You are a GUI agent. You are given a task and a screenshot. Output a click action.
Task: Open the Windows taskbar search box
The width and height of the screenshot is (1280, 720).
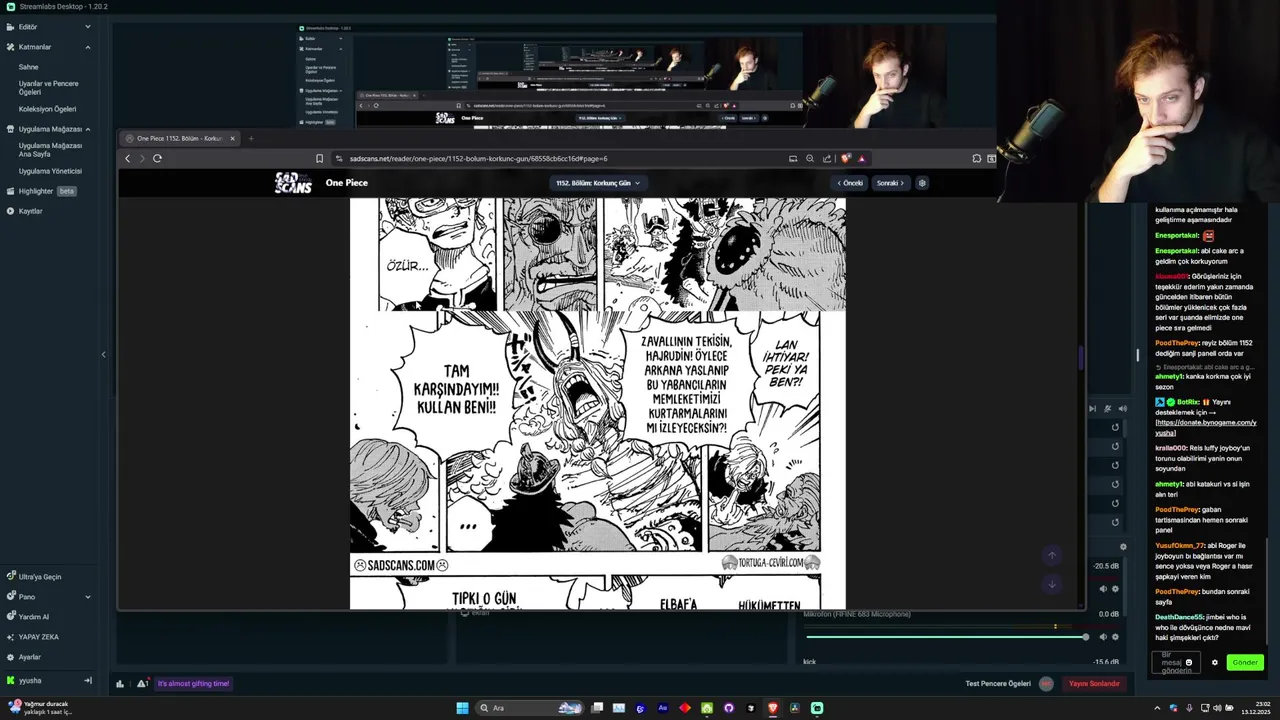pos(530,708)
